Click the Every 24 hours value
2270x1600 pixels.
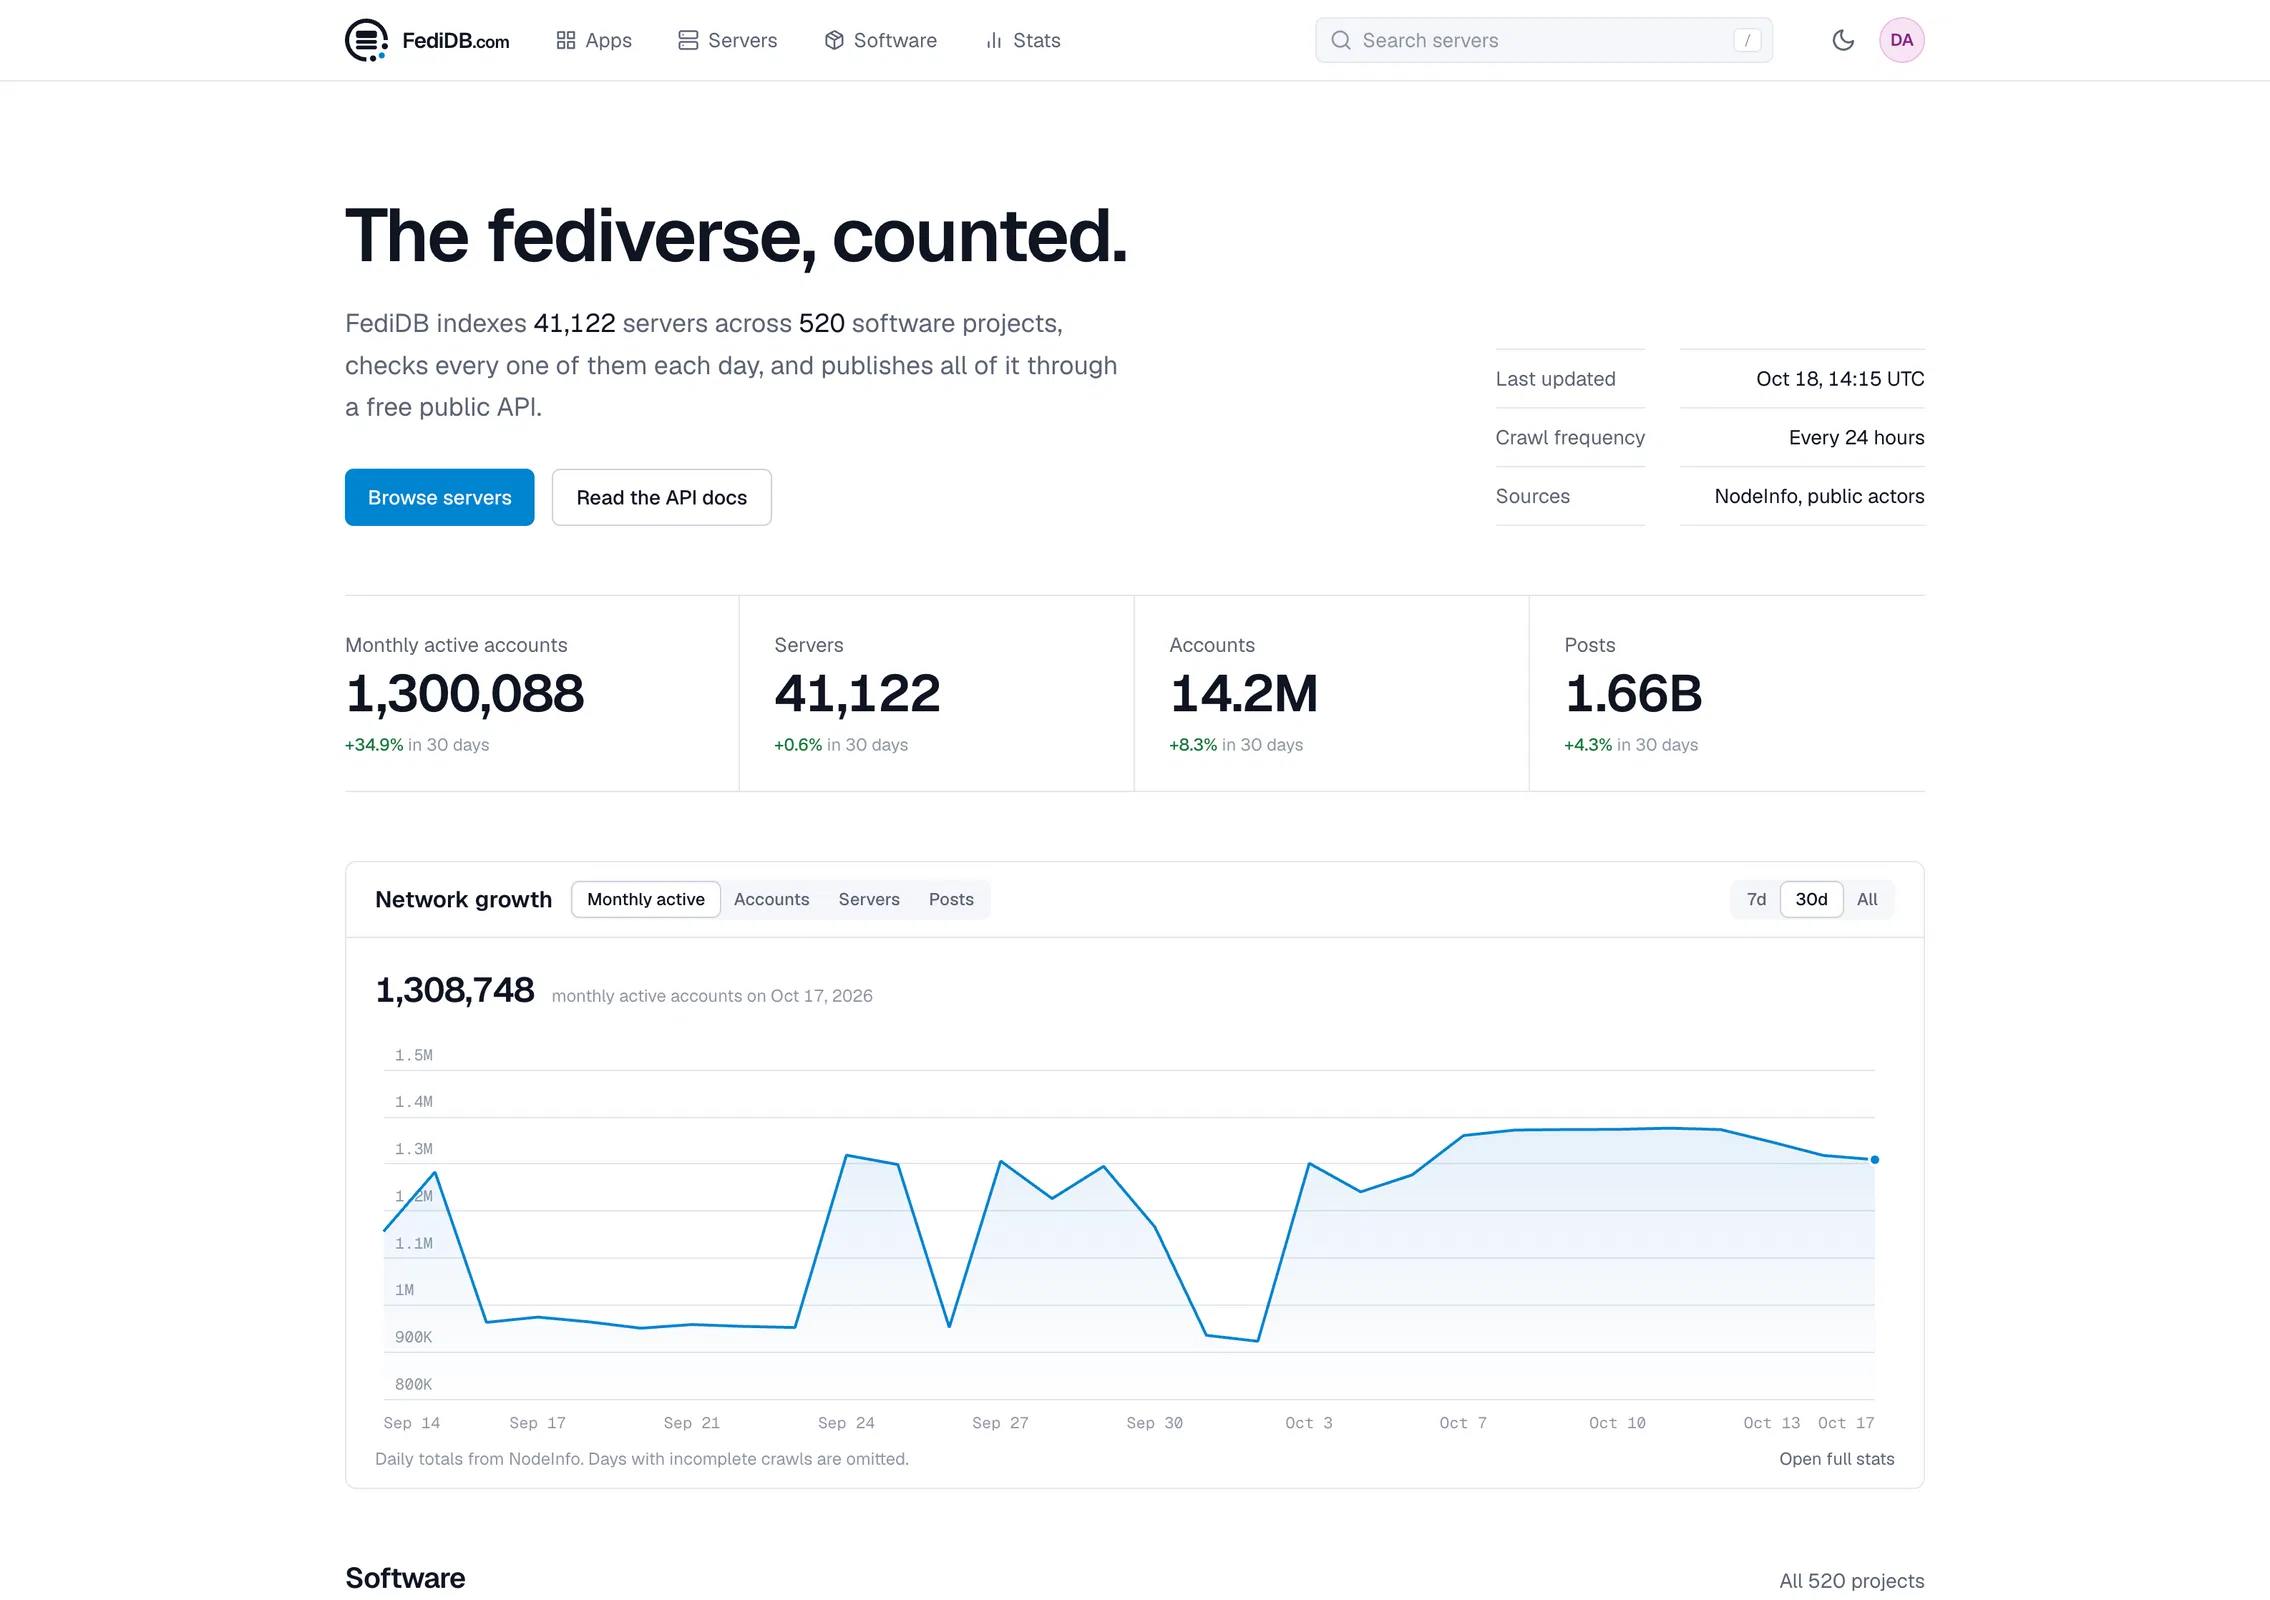1857,437
